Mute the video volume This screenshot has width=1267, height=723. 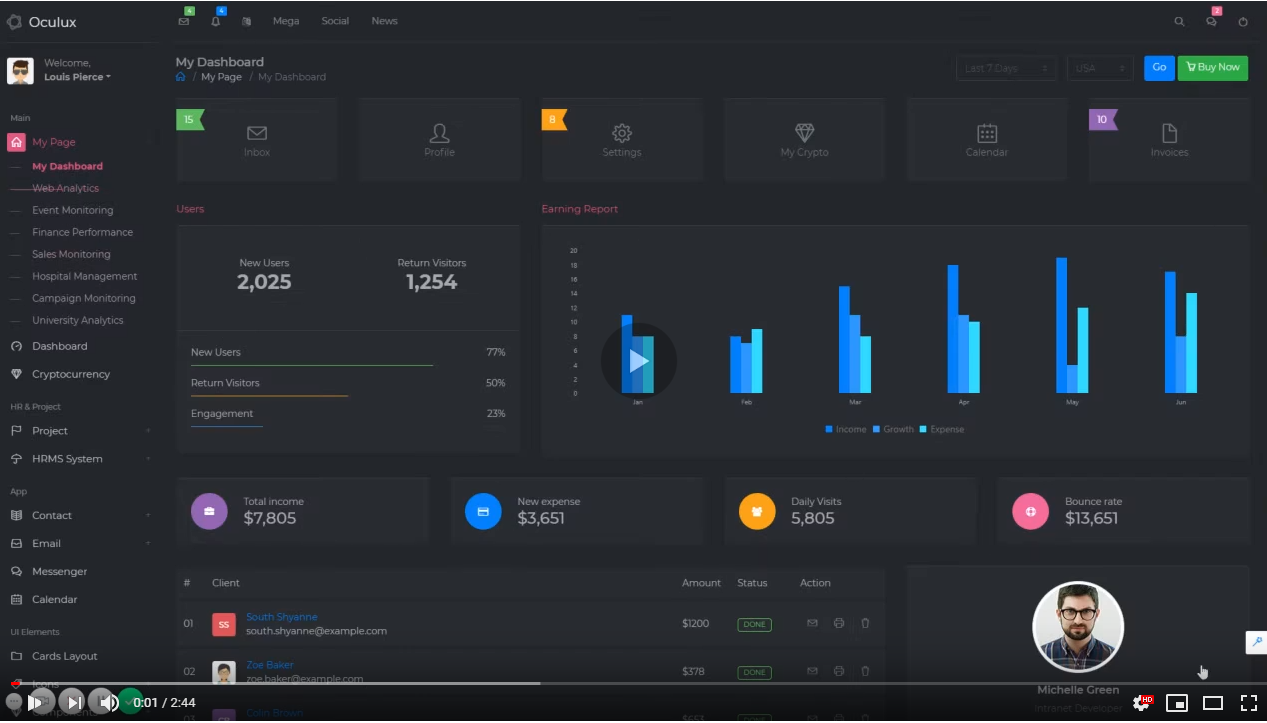(108, 703)
